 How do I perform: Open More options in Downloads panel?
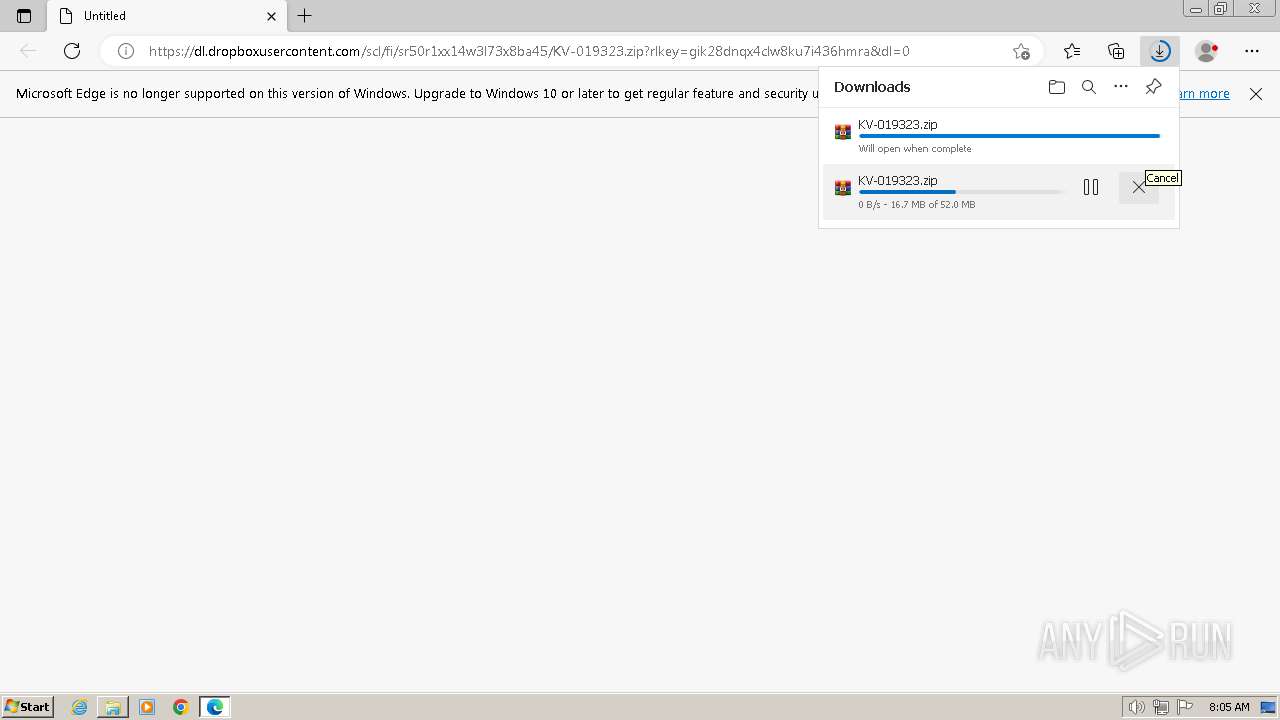(1121, 87)
